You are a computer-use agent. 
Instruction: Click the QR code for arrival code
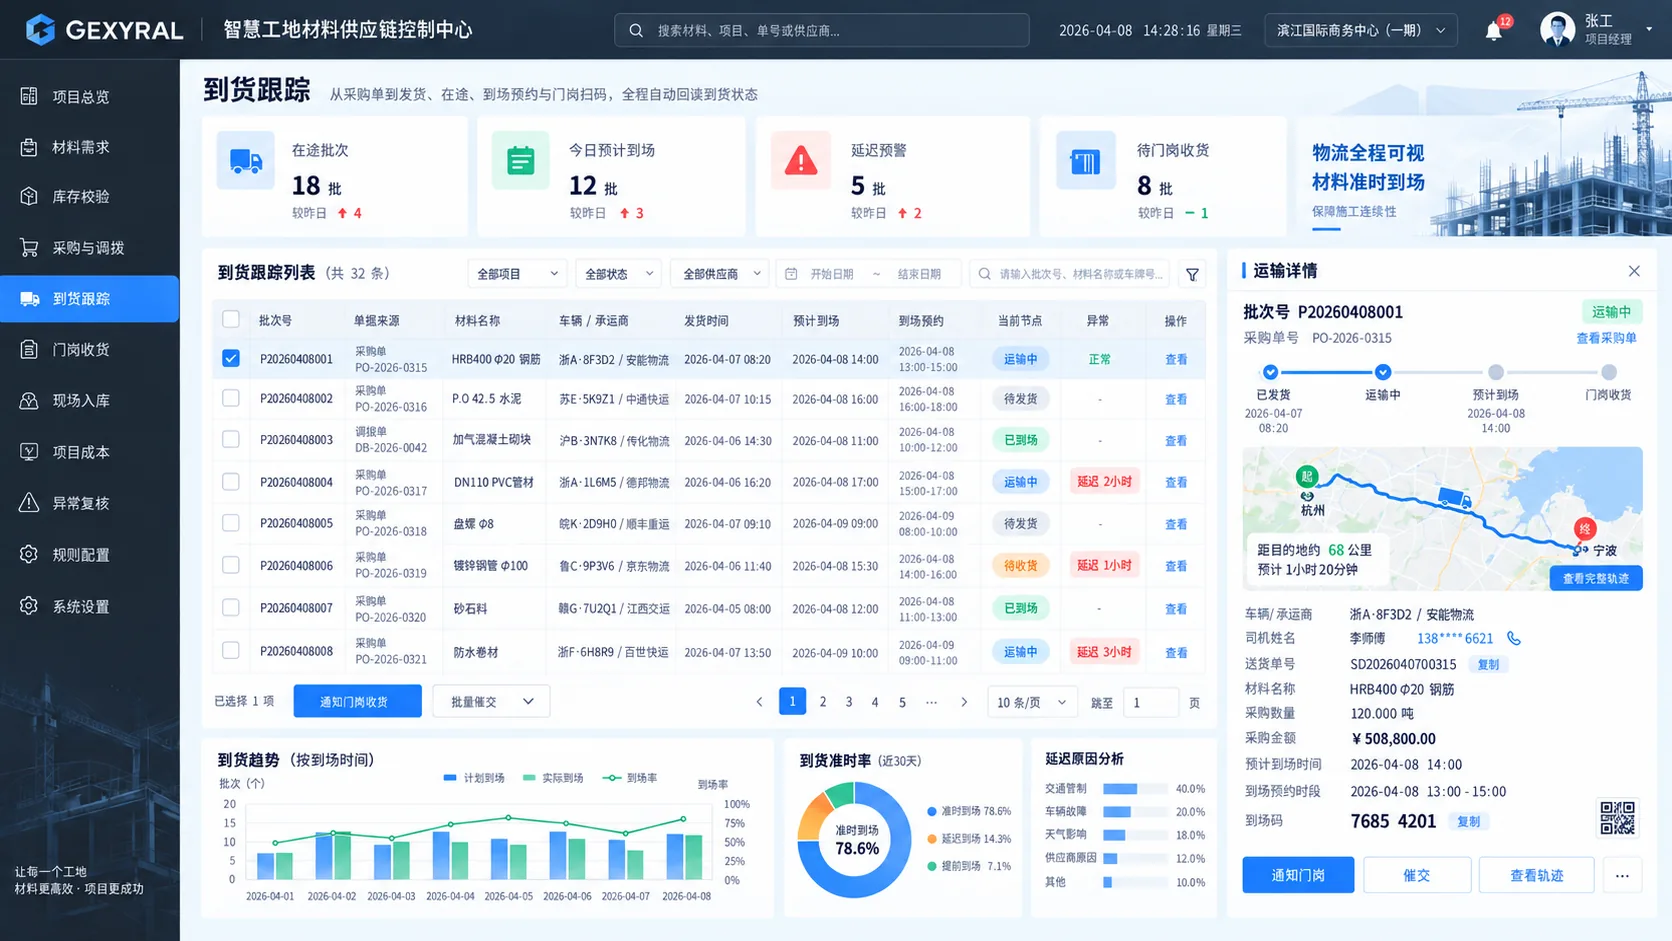[1617, 818]
